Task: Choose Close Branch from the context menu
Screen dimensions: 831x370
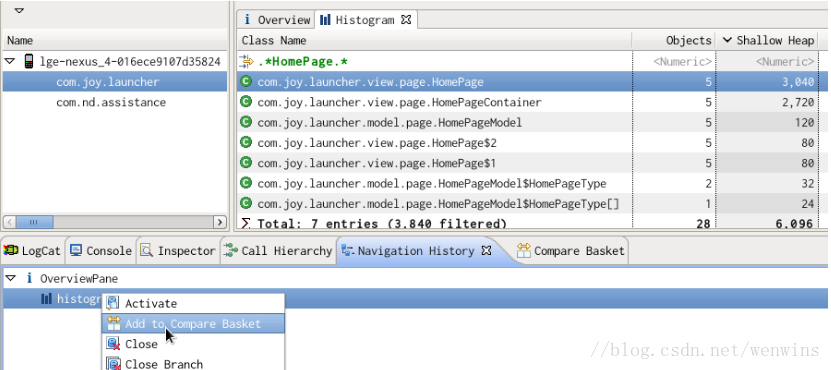Action: (193, 364)
